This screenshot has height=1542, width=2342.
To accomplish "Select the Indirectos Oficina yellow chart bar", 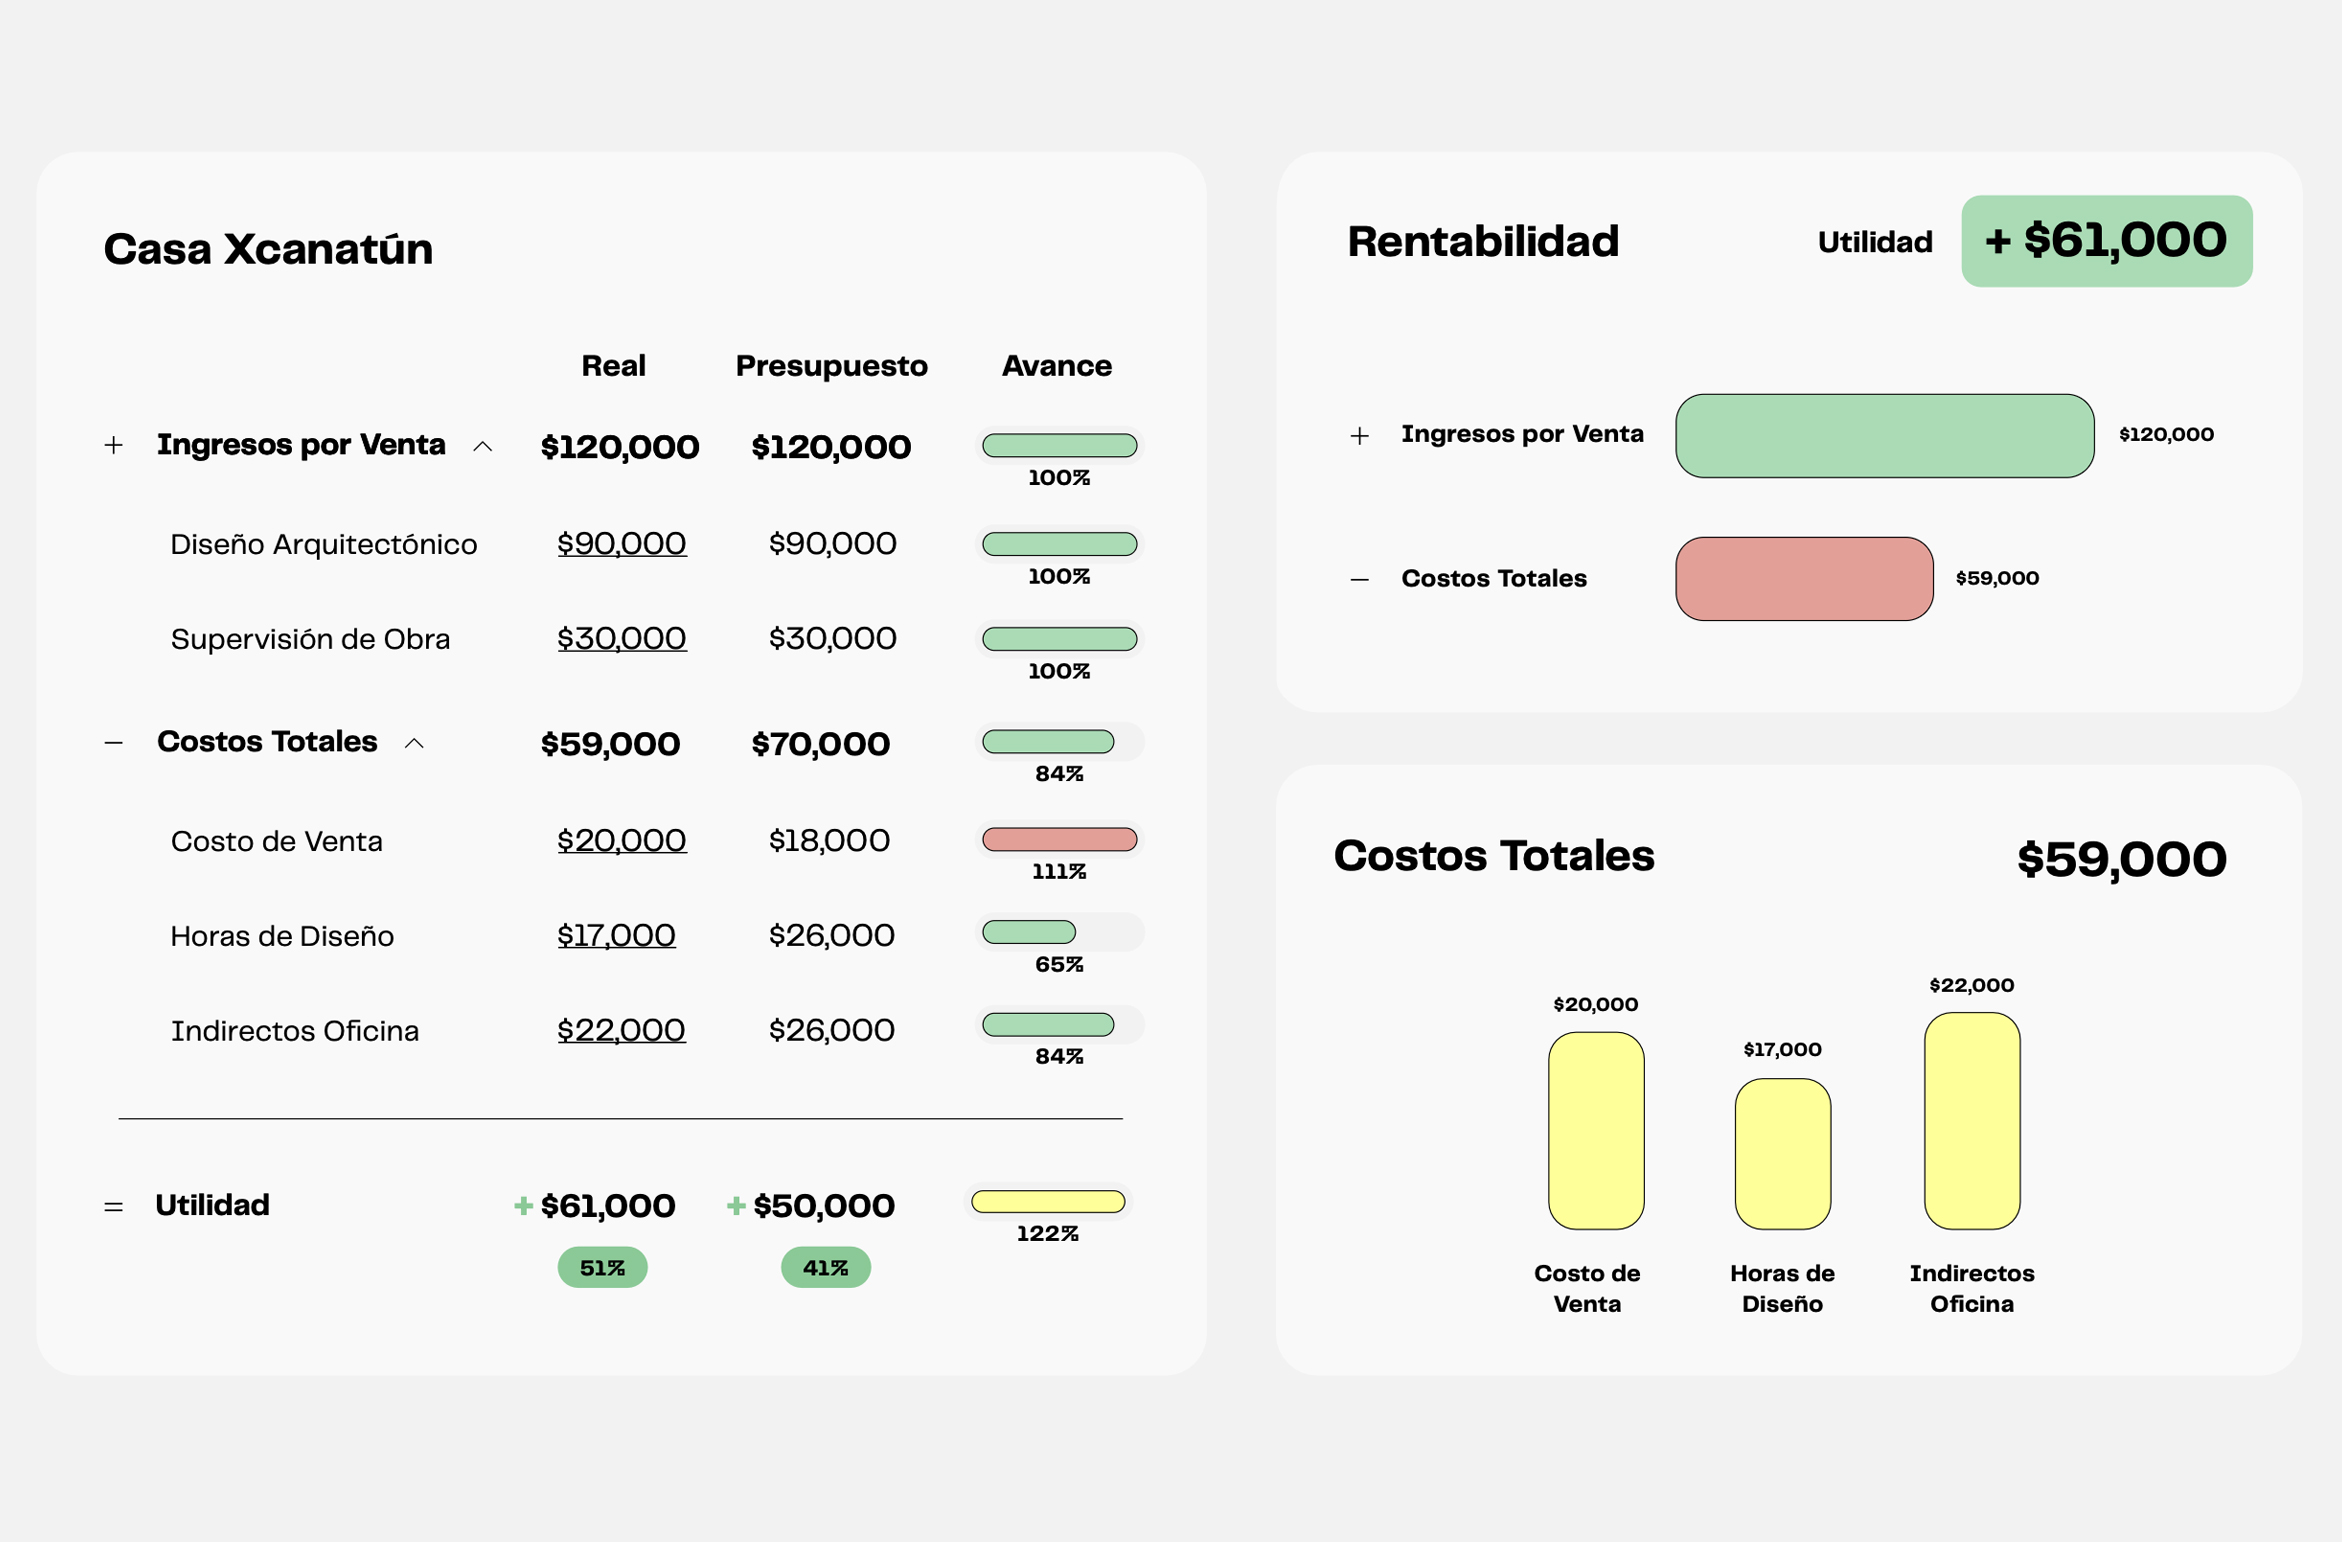I will coord(1971,1120).
